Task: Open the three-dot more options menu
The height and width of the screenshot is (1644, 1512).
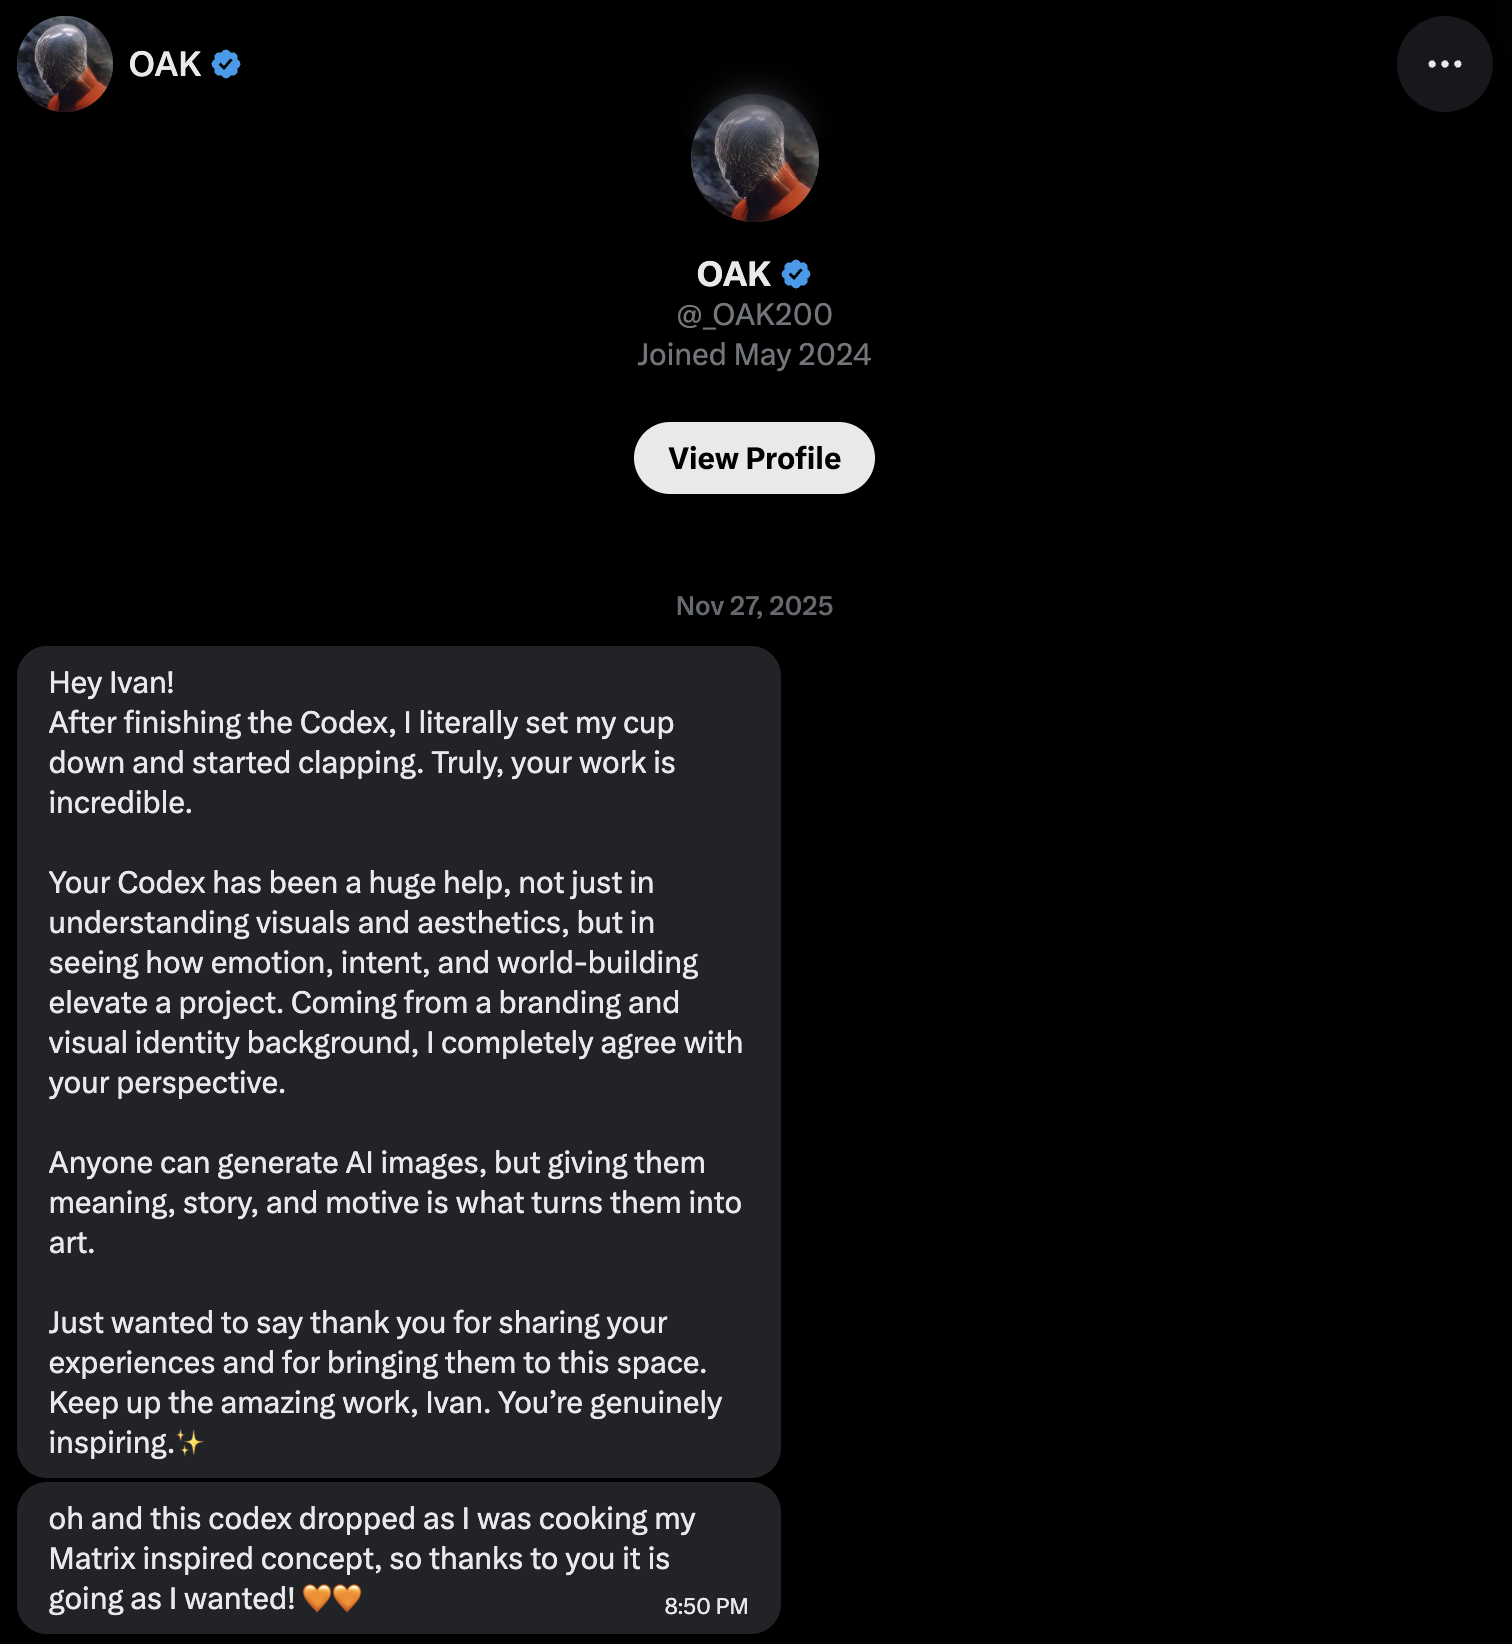Action: pyautogui.click(x=1444, y=64)
